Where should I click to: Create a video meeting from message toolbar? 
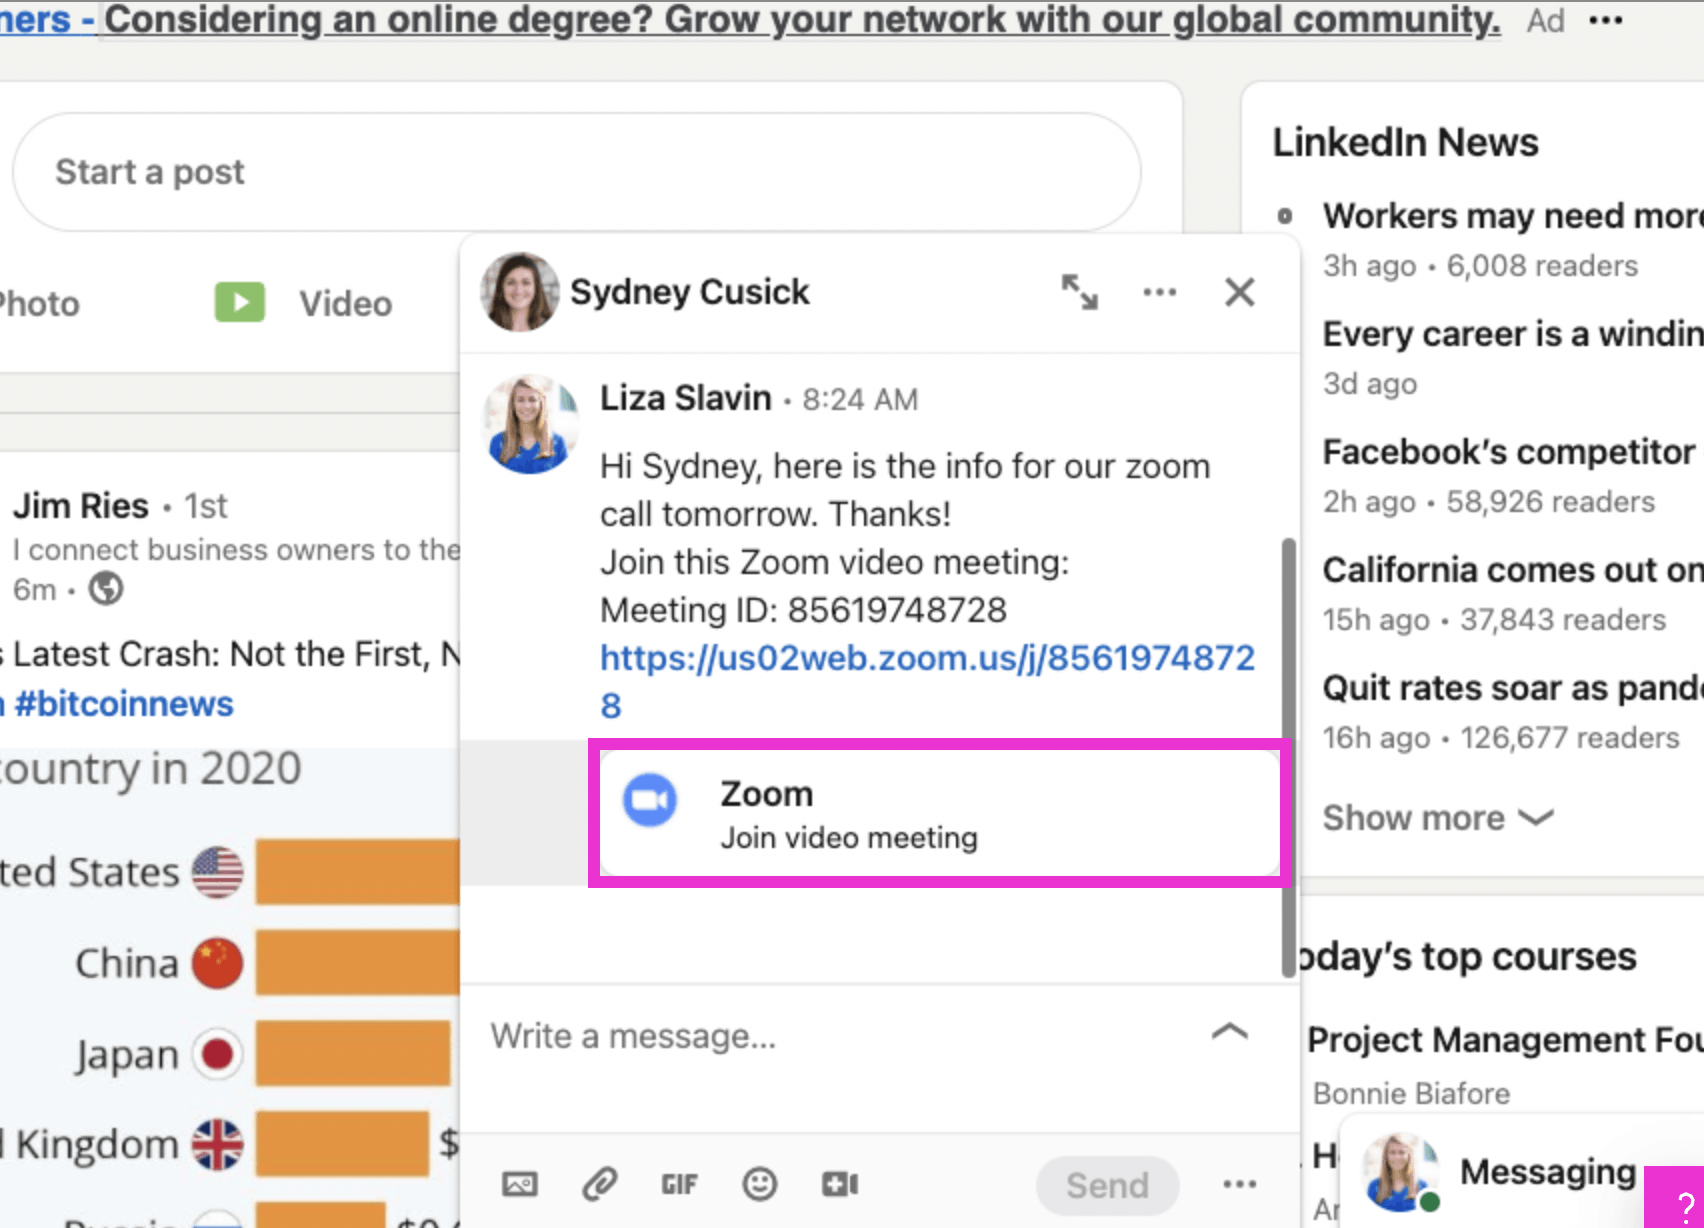tap(839, 1185)
